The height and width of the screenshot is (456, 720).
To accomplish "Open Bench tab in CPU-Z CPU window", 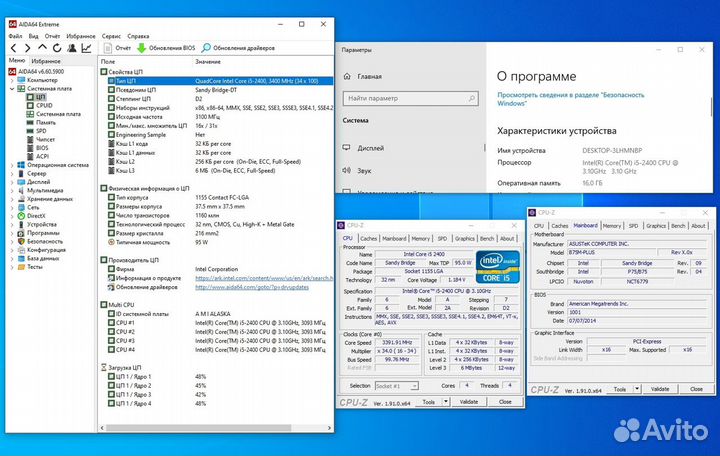I will [487, 238].
